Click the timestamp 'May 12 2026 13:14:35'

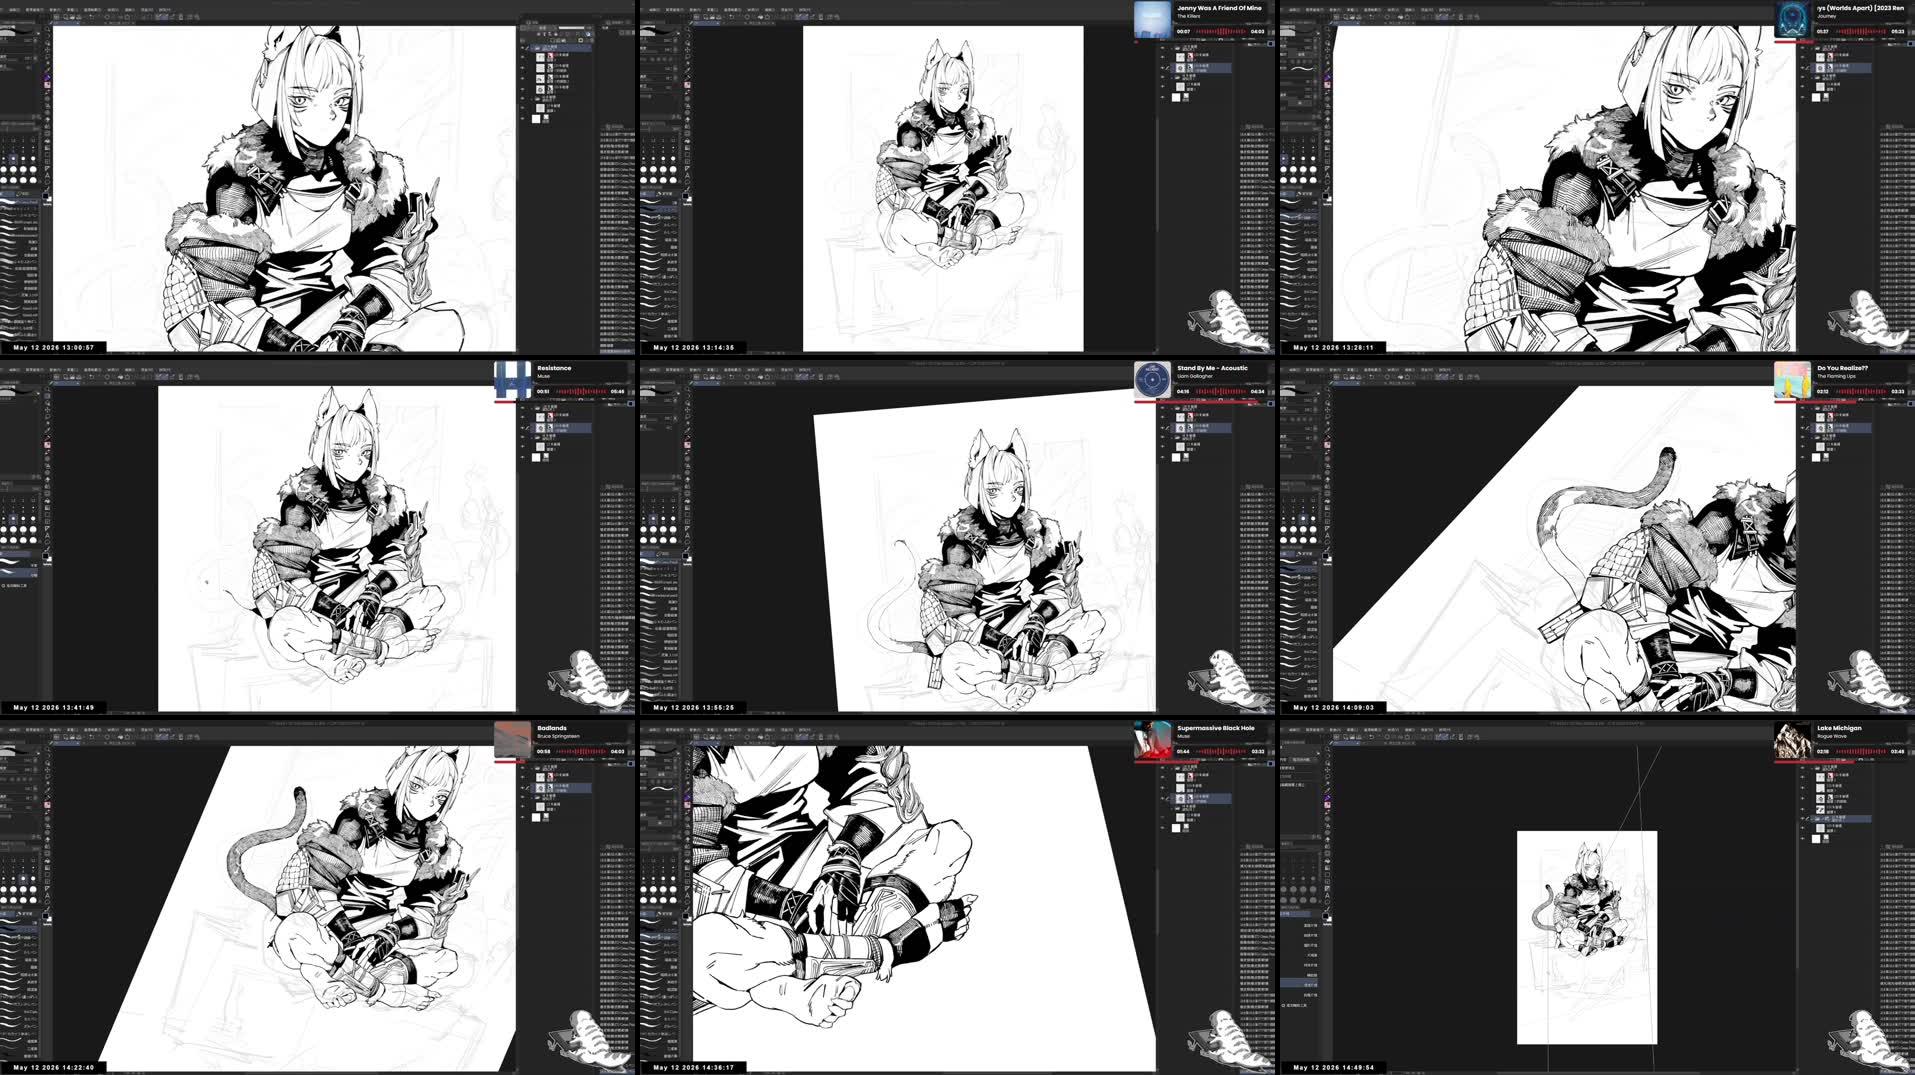(x=694, y=347)
